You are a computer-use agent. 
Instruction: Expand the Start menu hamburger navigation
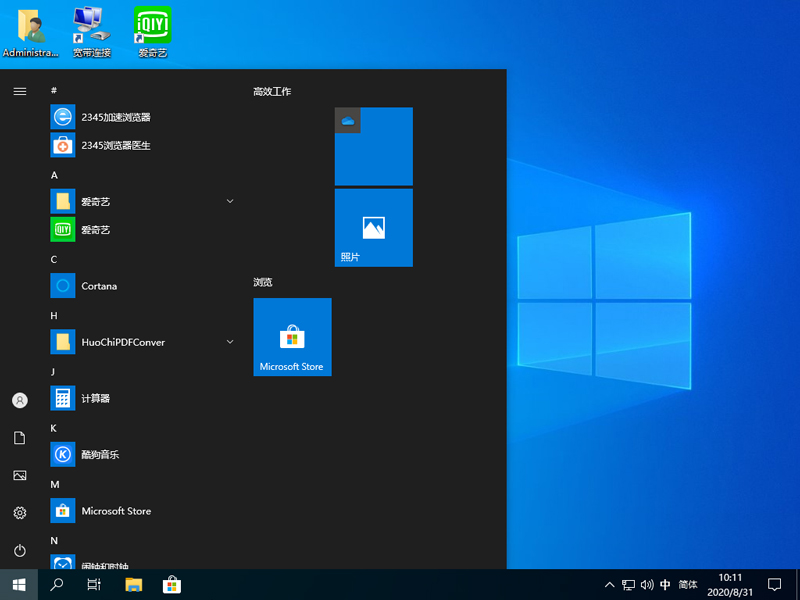tap(19, 91)
